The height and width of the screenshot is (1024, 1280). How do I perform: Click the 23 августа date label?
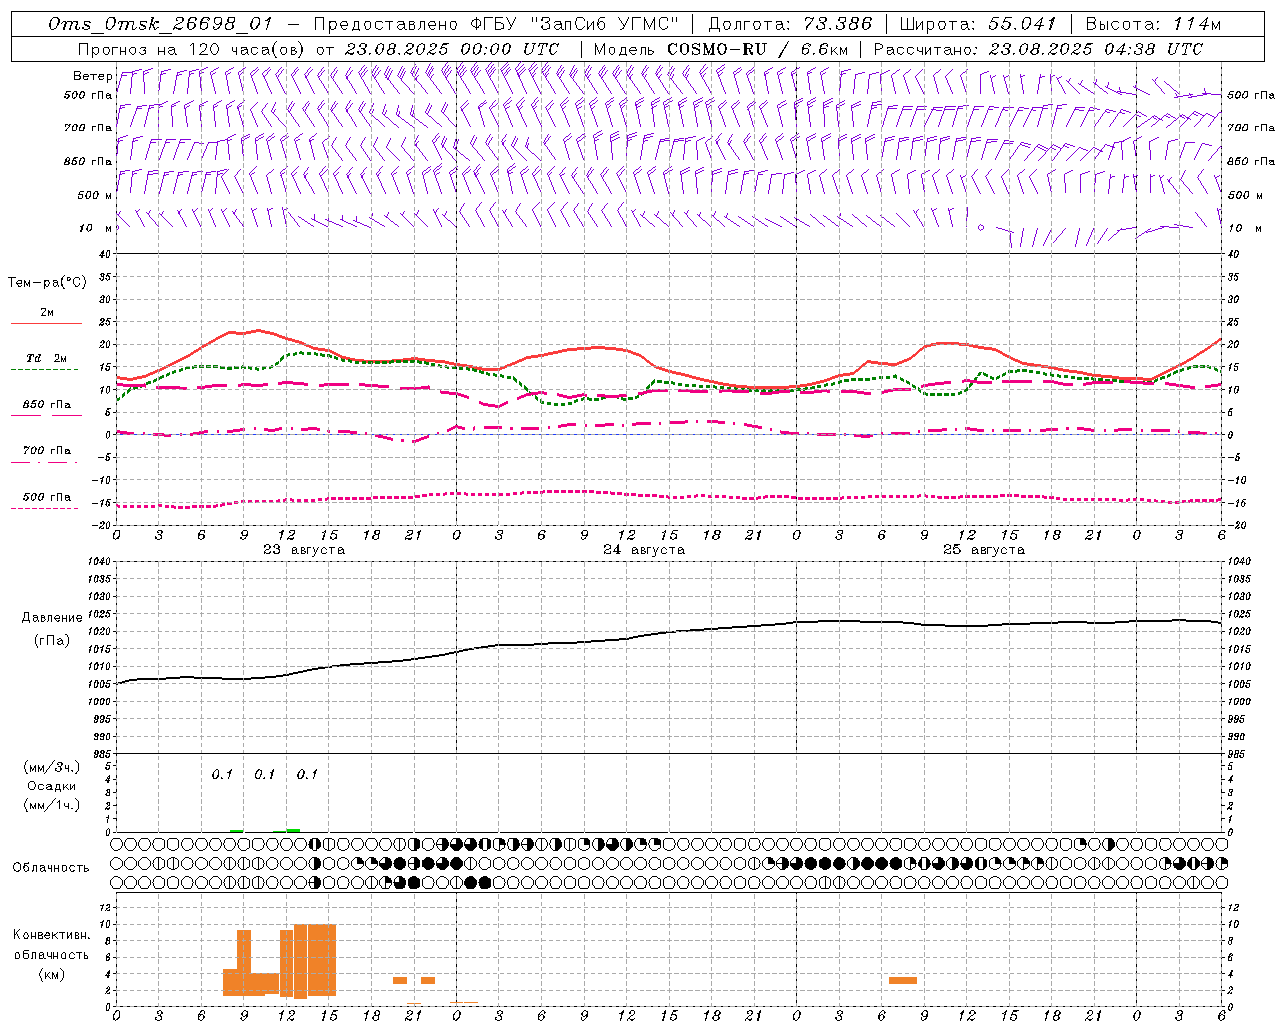[x=304, y=550]
